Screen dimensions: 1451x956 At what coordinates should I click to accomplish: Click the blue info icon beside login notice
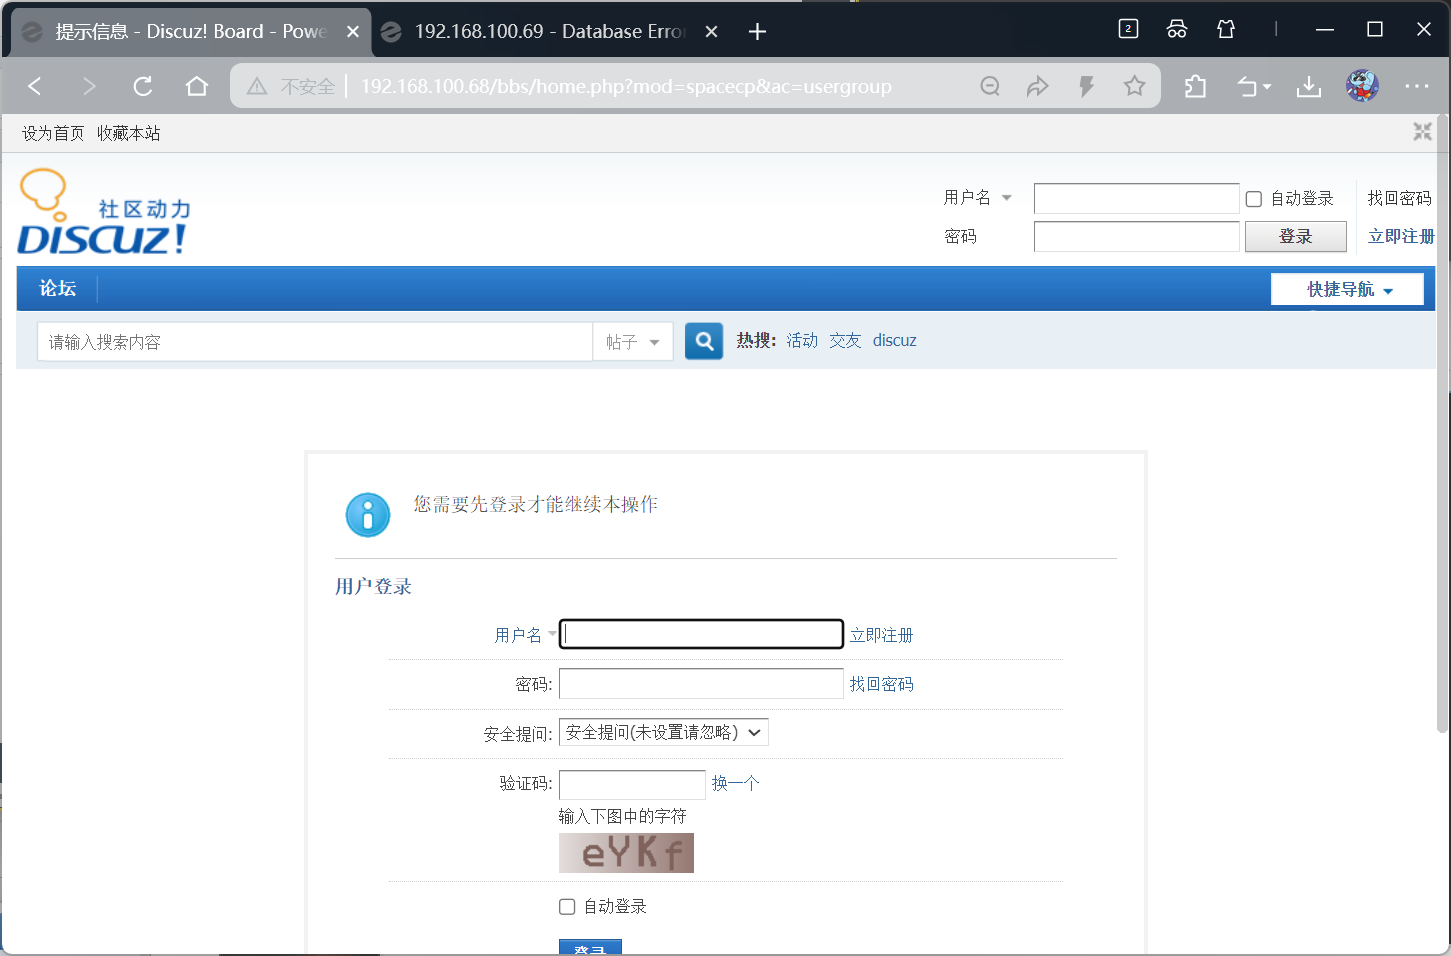point(367,514)
